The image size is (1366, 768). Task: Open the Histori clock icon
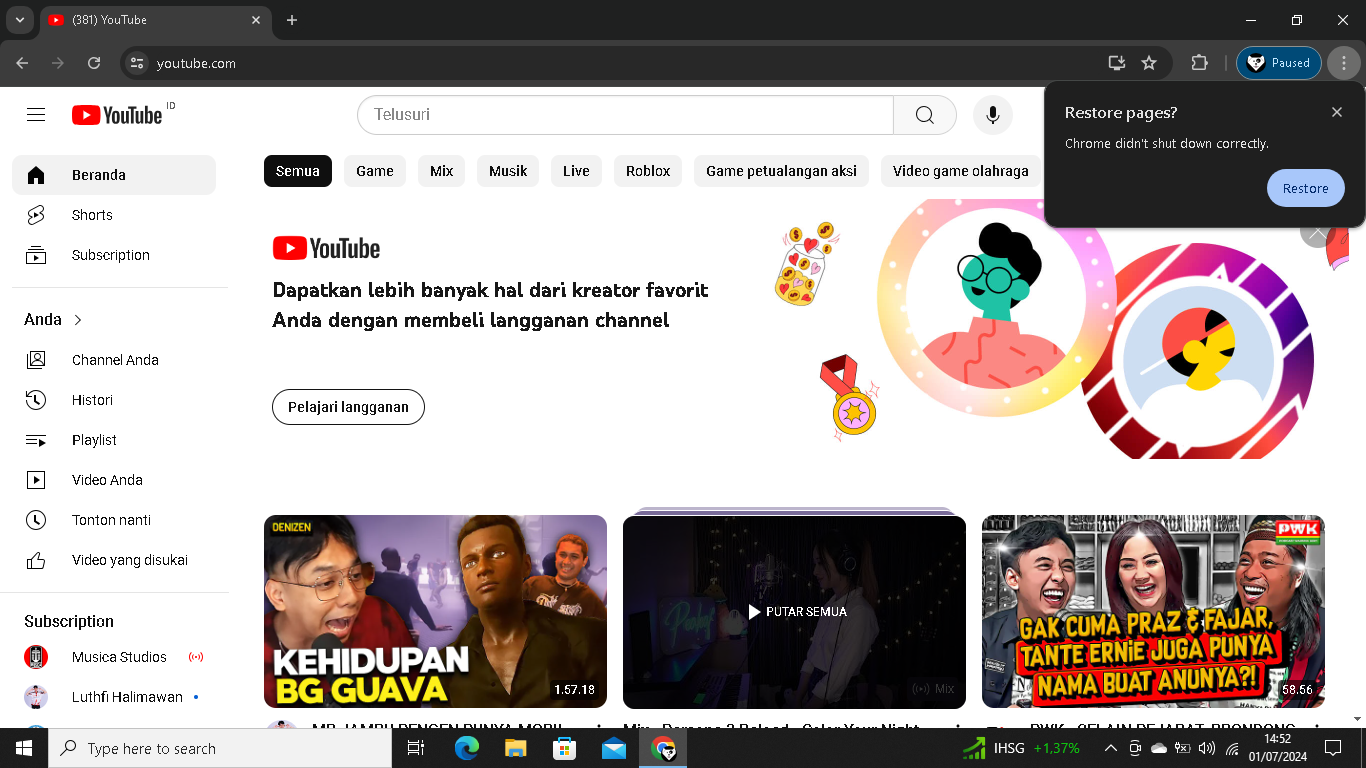36,400
